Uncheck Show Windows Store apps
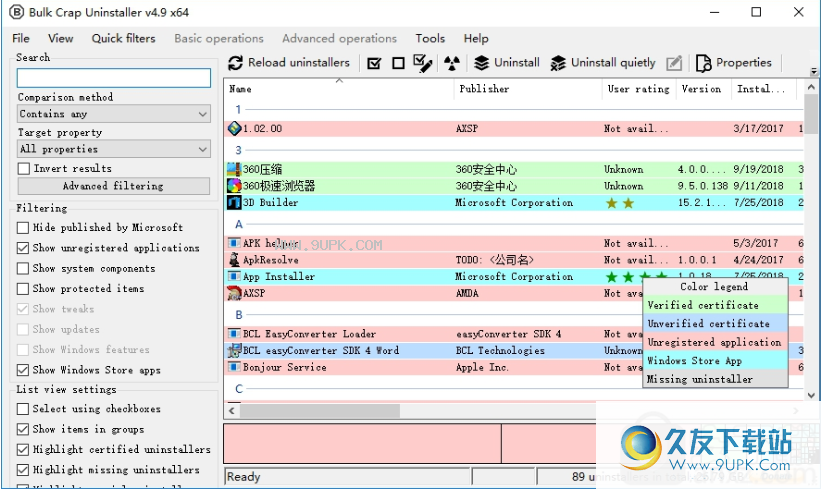Screen dimensions: 822x495 (23, 370)
